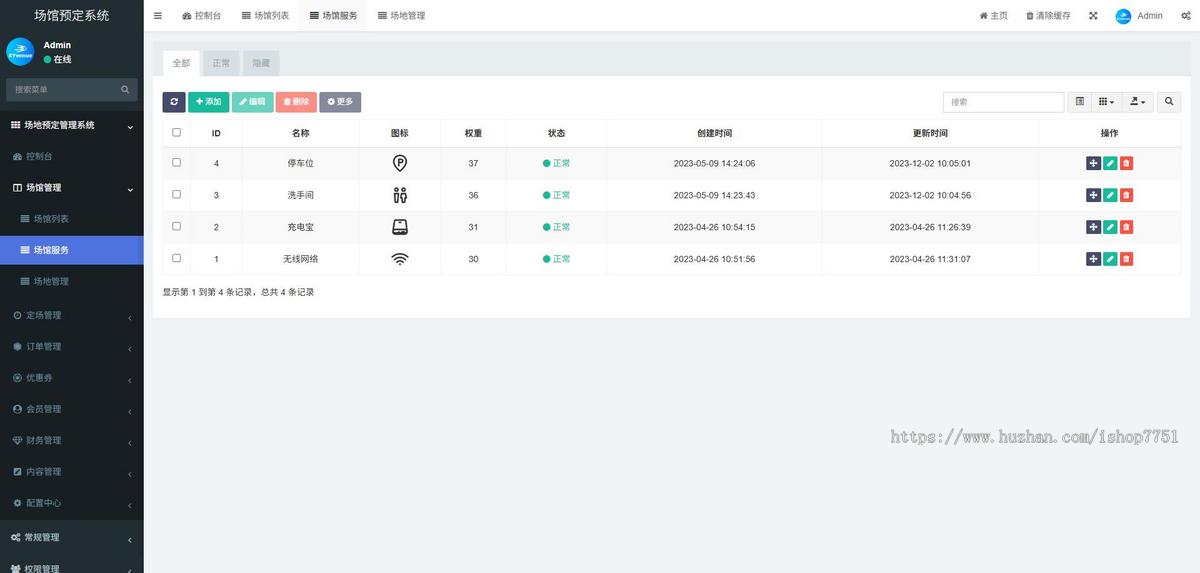
Task: Open the 场馆列表 top navigation tab
Action: [265, 16]
